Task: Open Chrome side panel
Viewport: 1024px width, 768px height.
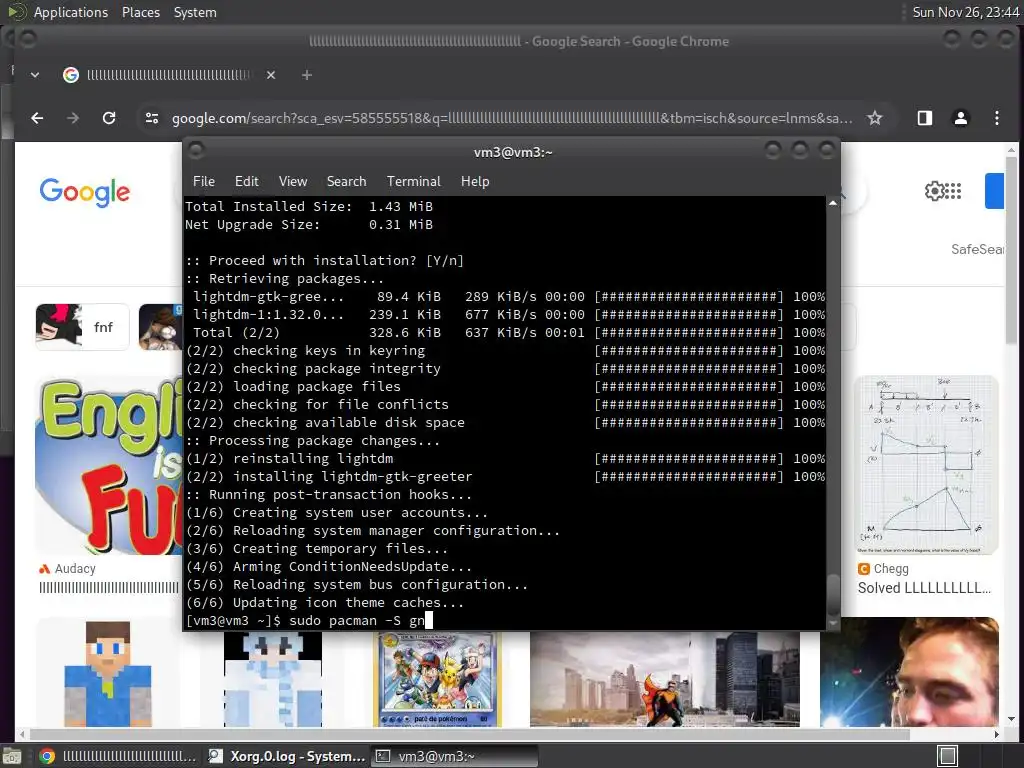Action: (925, 118)
